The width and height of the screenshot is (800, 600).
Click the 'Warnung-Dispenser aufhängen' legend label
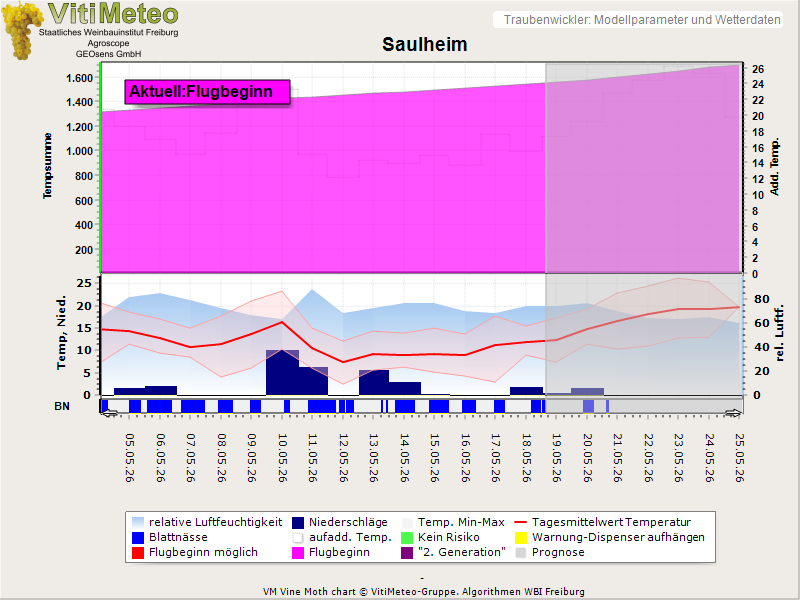click(618, 537)
